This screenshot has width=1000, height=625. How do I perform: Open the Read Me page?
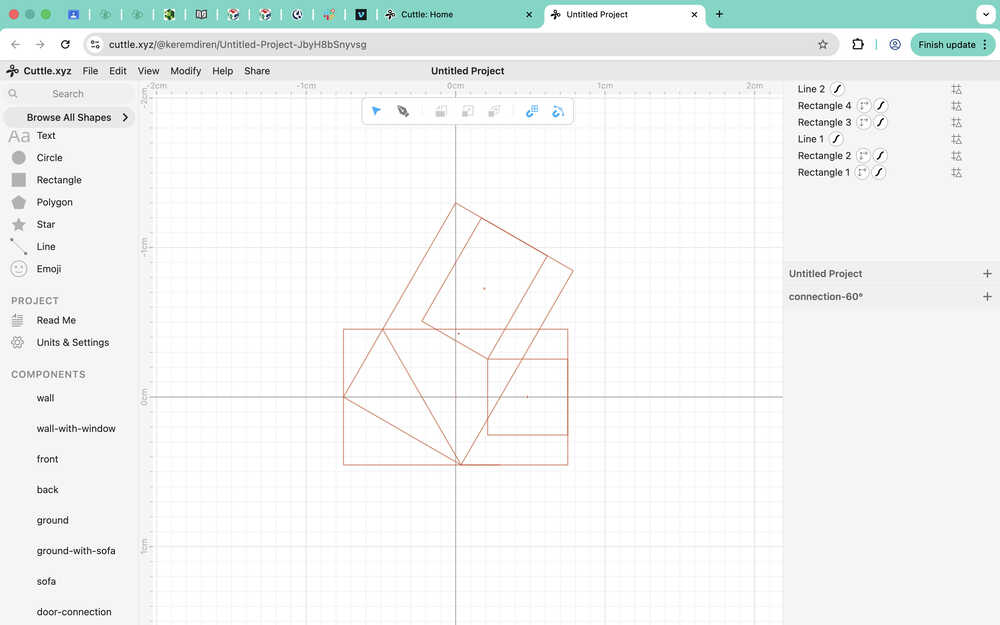click(56, 320)
